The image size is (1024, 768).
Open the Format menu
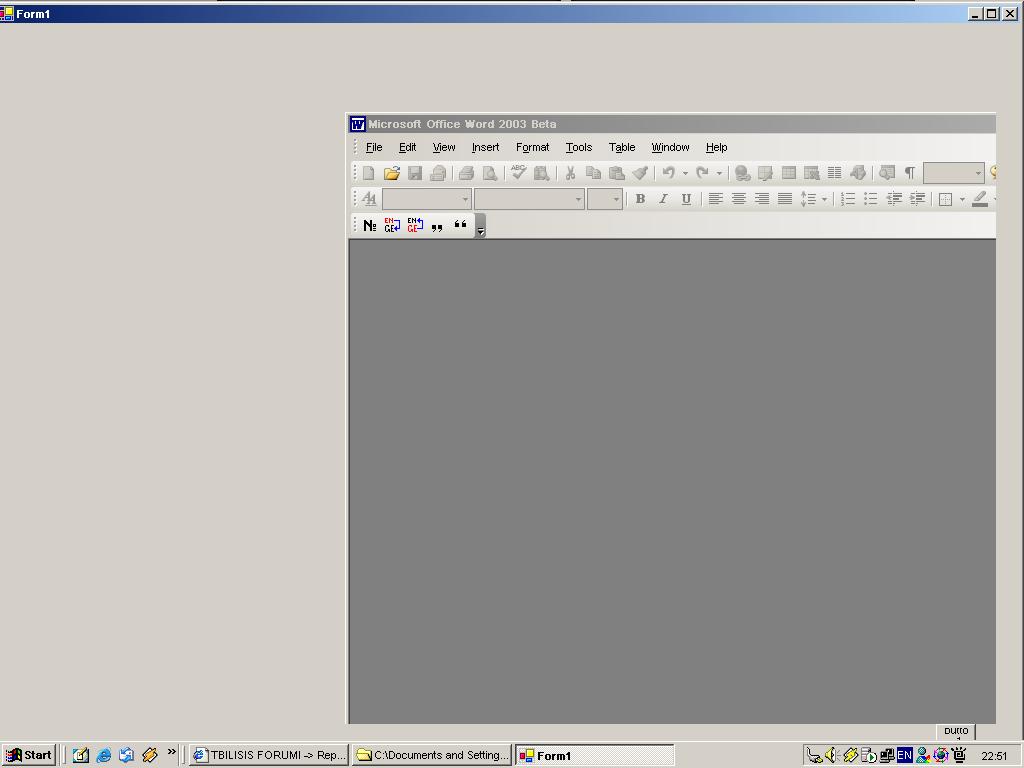point(532,148)
